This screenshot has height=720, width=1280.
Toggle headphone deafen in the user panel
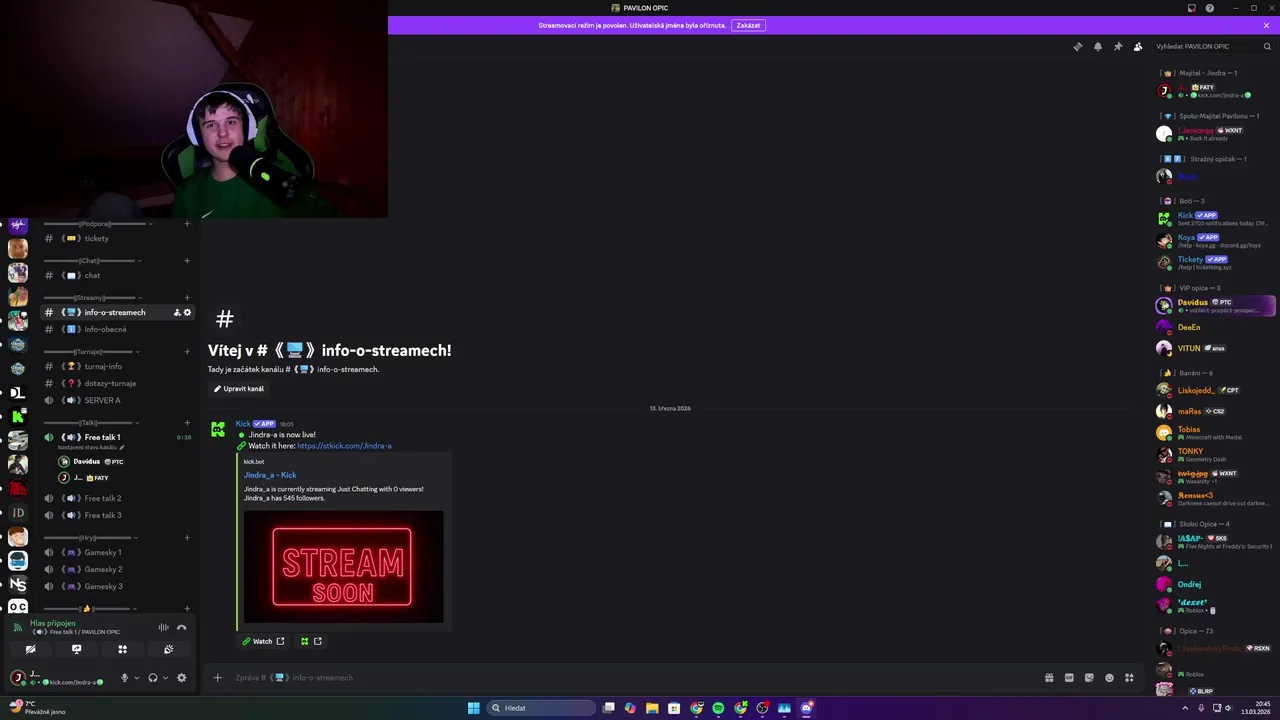[x=153, y=678]
